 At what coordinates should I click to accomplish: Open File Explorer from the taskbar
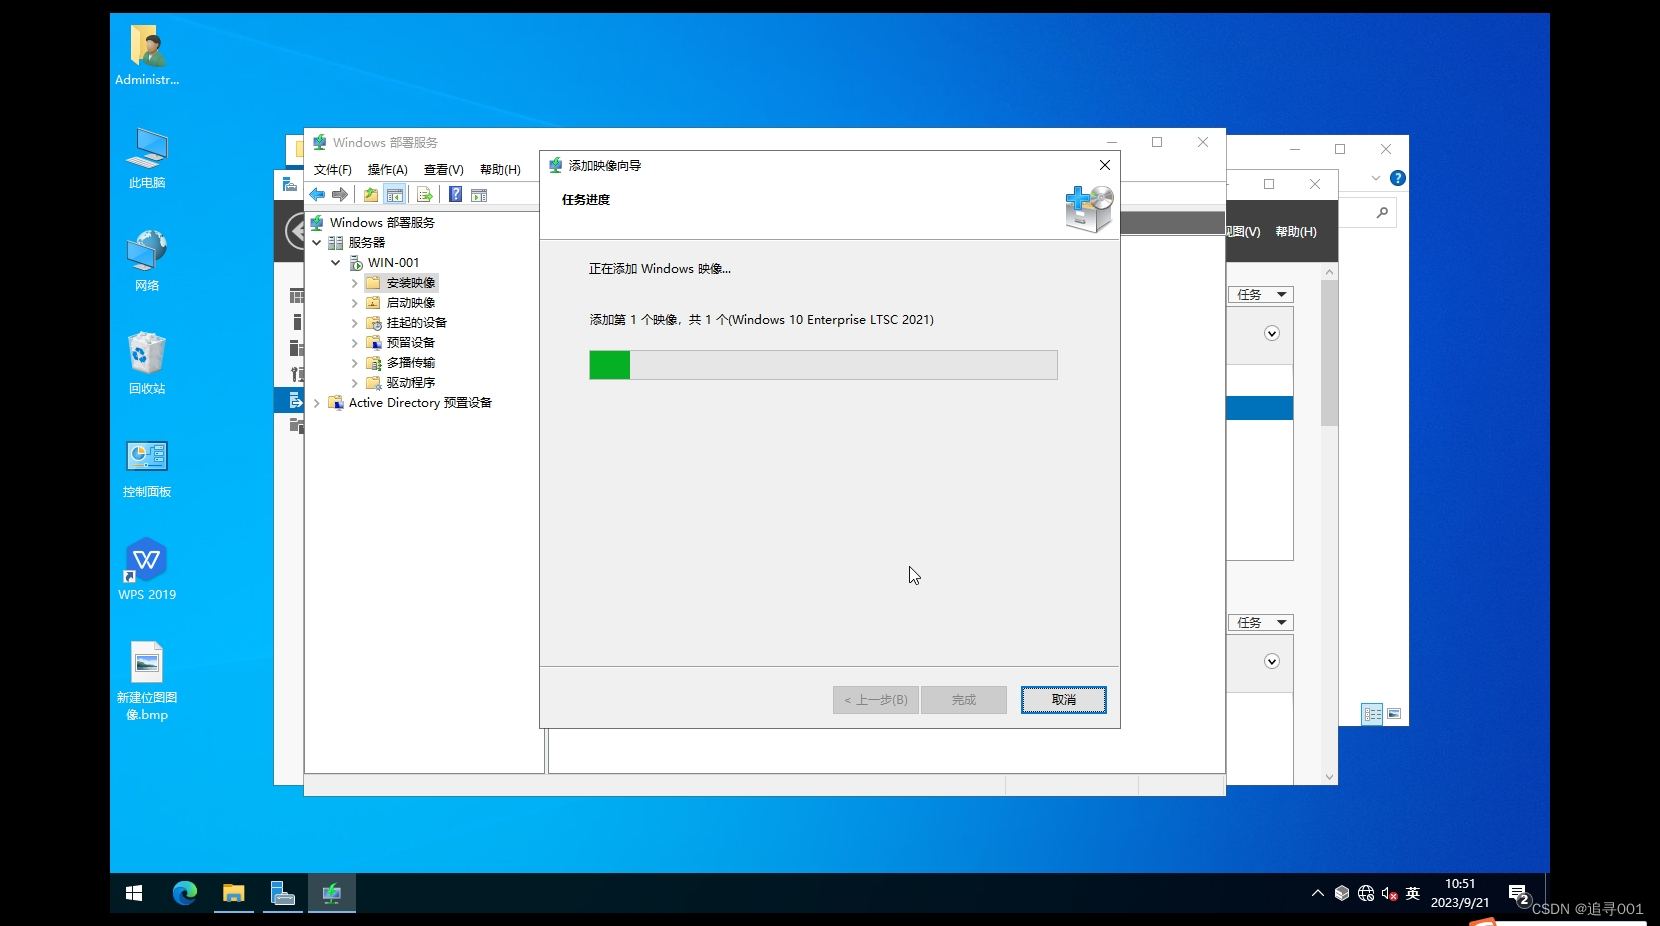point(234,893)
